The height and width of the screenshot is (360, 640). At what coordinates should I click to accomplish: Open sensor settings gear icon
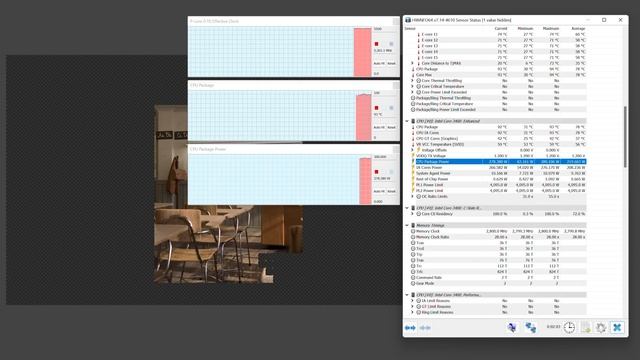(601, 327)
